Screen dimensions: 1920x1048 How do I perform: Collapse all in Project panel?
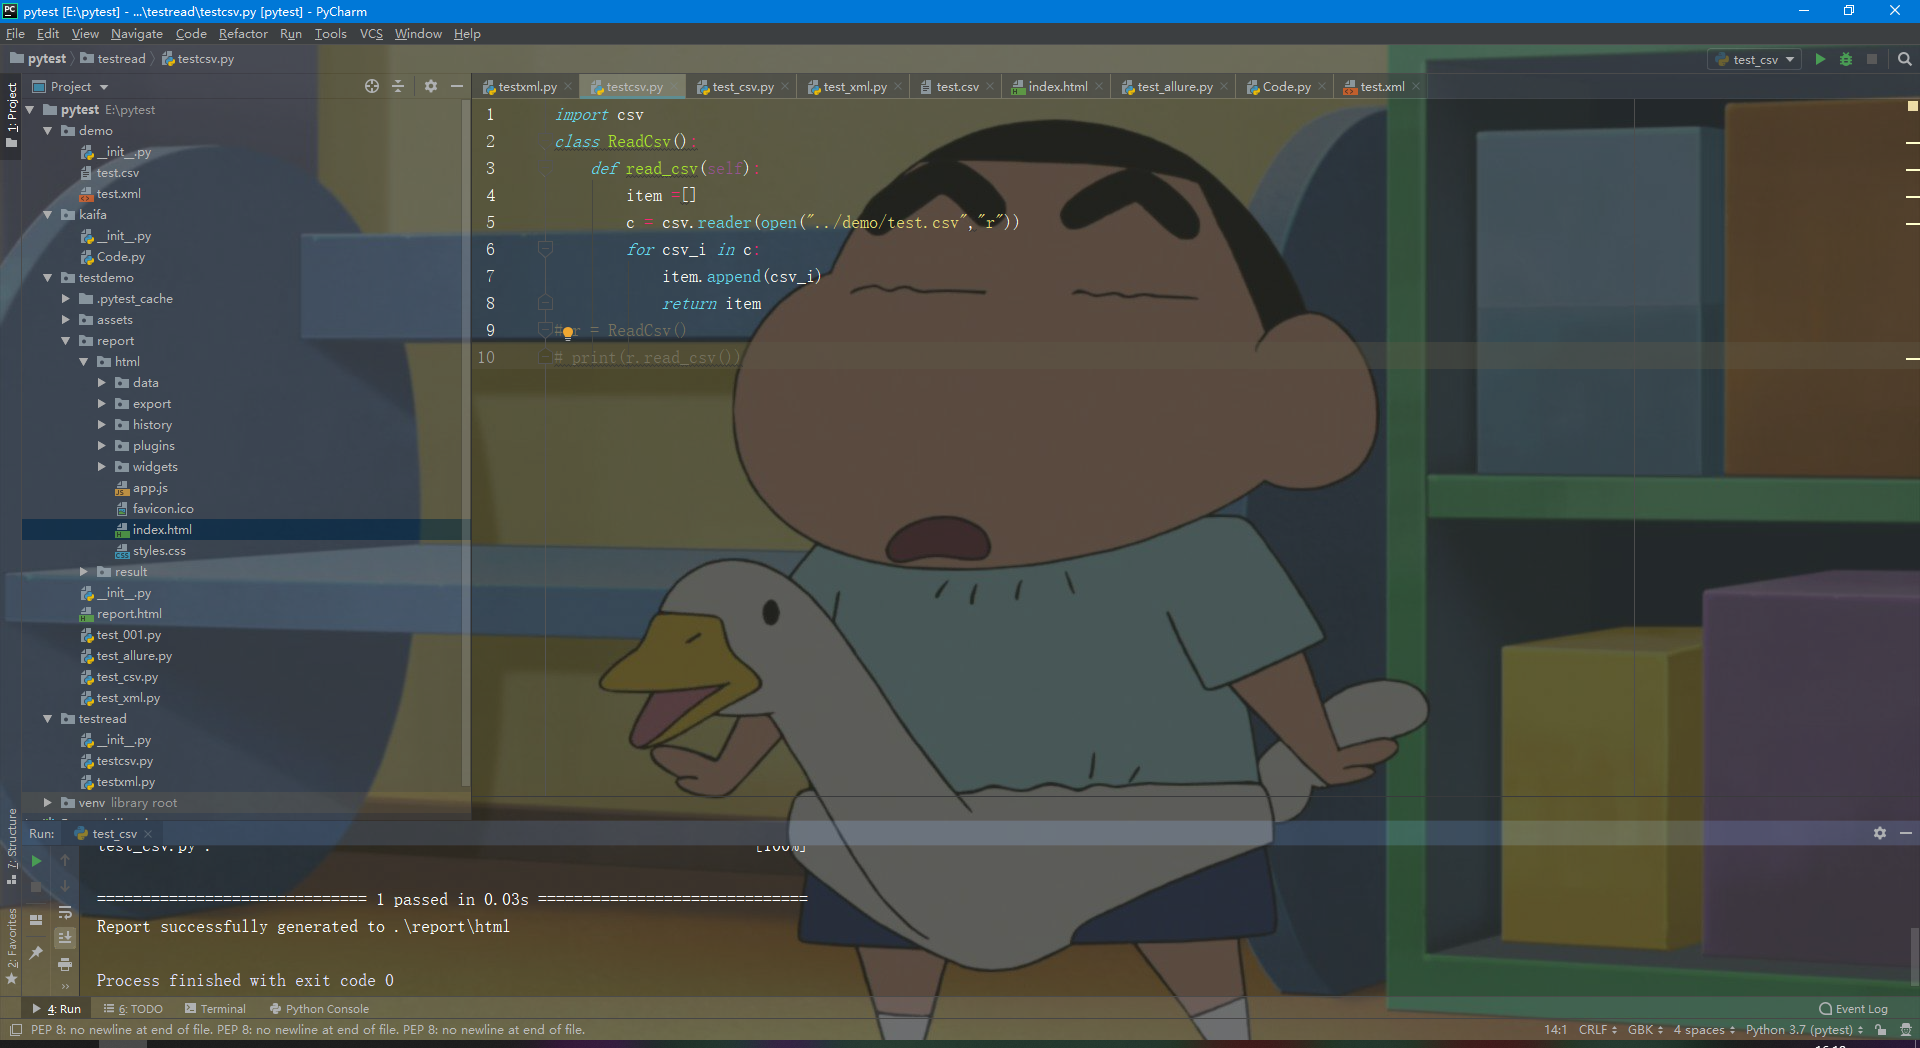398,86
